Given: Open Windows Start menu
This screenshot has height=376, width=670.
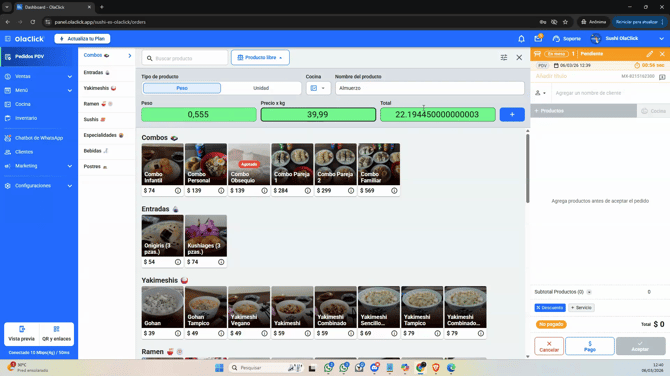Looking at the screenshot, I should (219, 368).
